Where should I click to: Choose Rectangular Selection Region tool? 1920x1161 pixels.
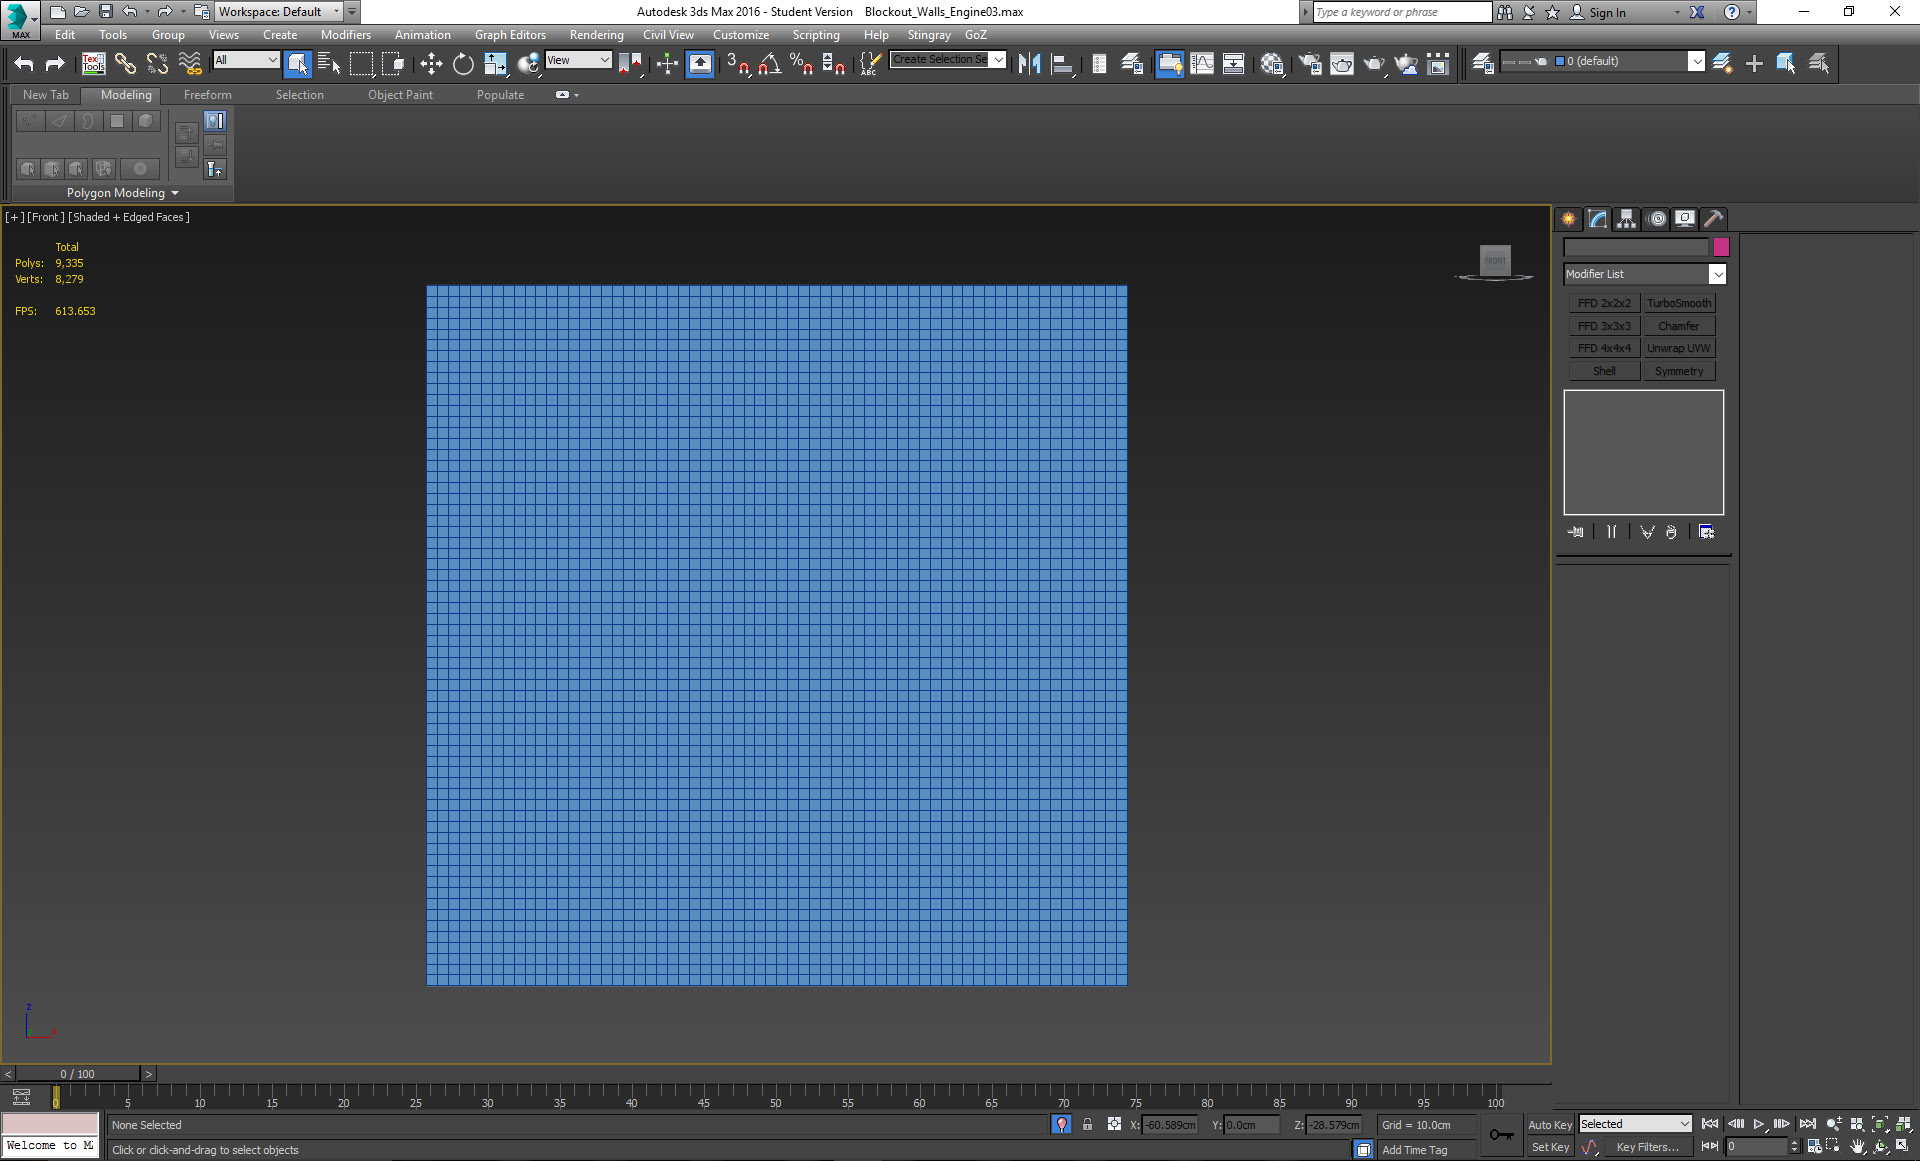coord(361,64)
